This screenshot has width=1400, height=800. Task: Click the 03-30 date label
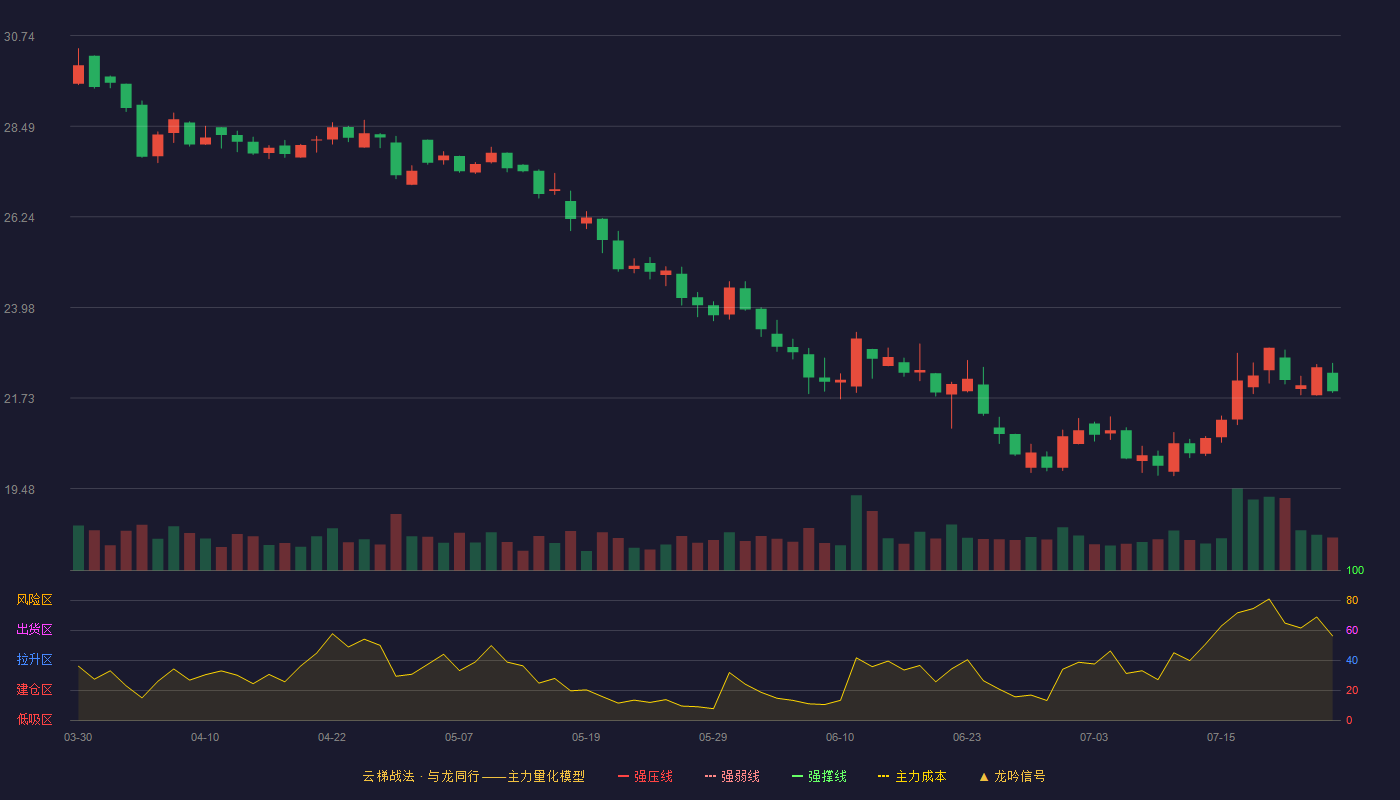(78, 737)
